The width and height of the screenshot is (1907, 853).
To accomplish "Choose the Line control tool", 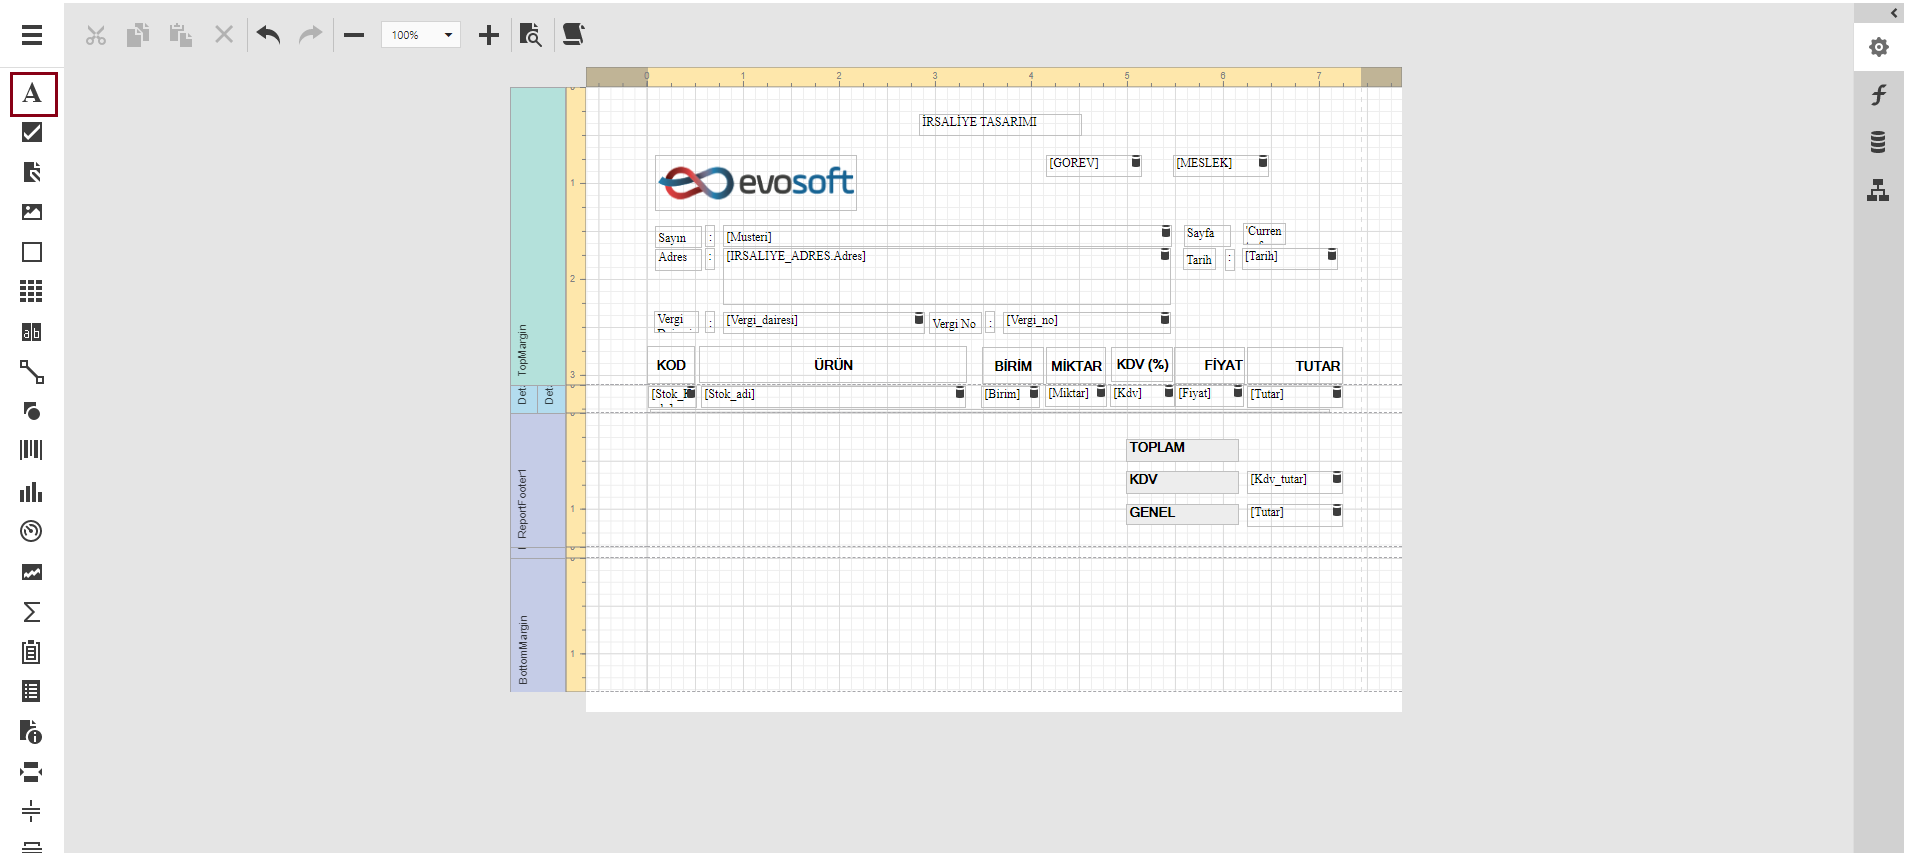I will point(32,372).
